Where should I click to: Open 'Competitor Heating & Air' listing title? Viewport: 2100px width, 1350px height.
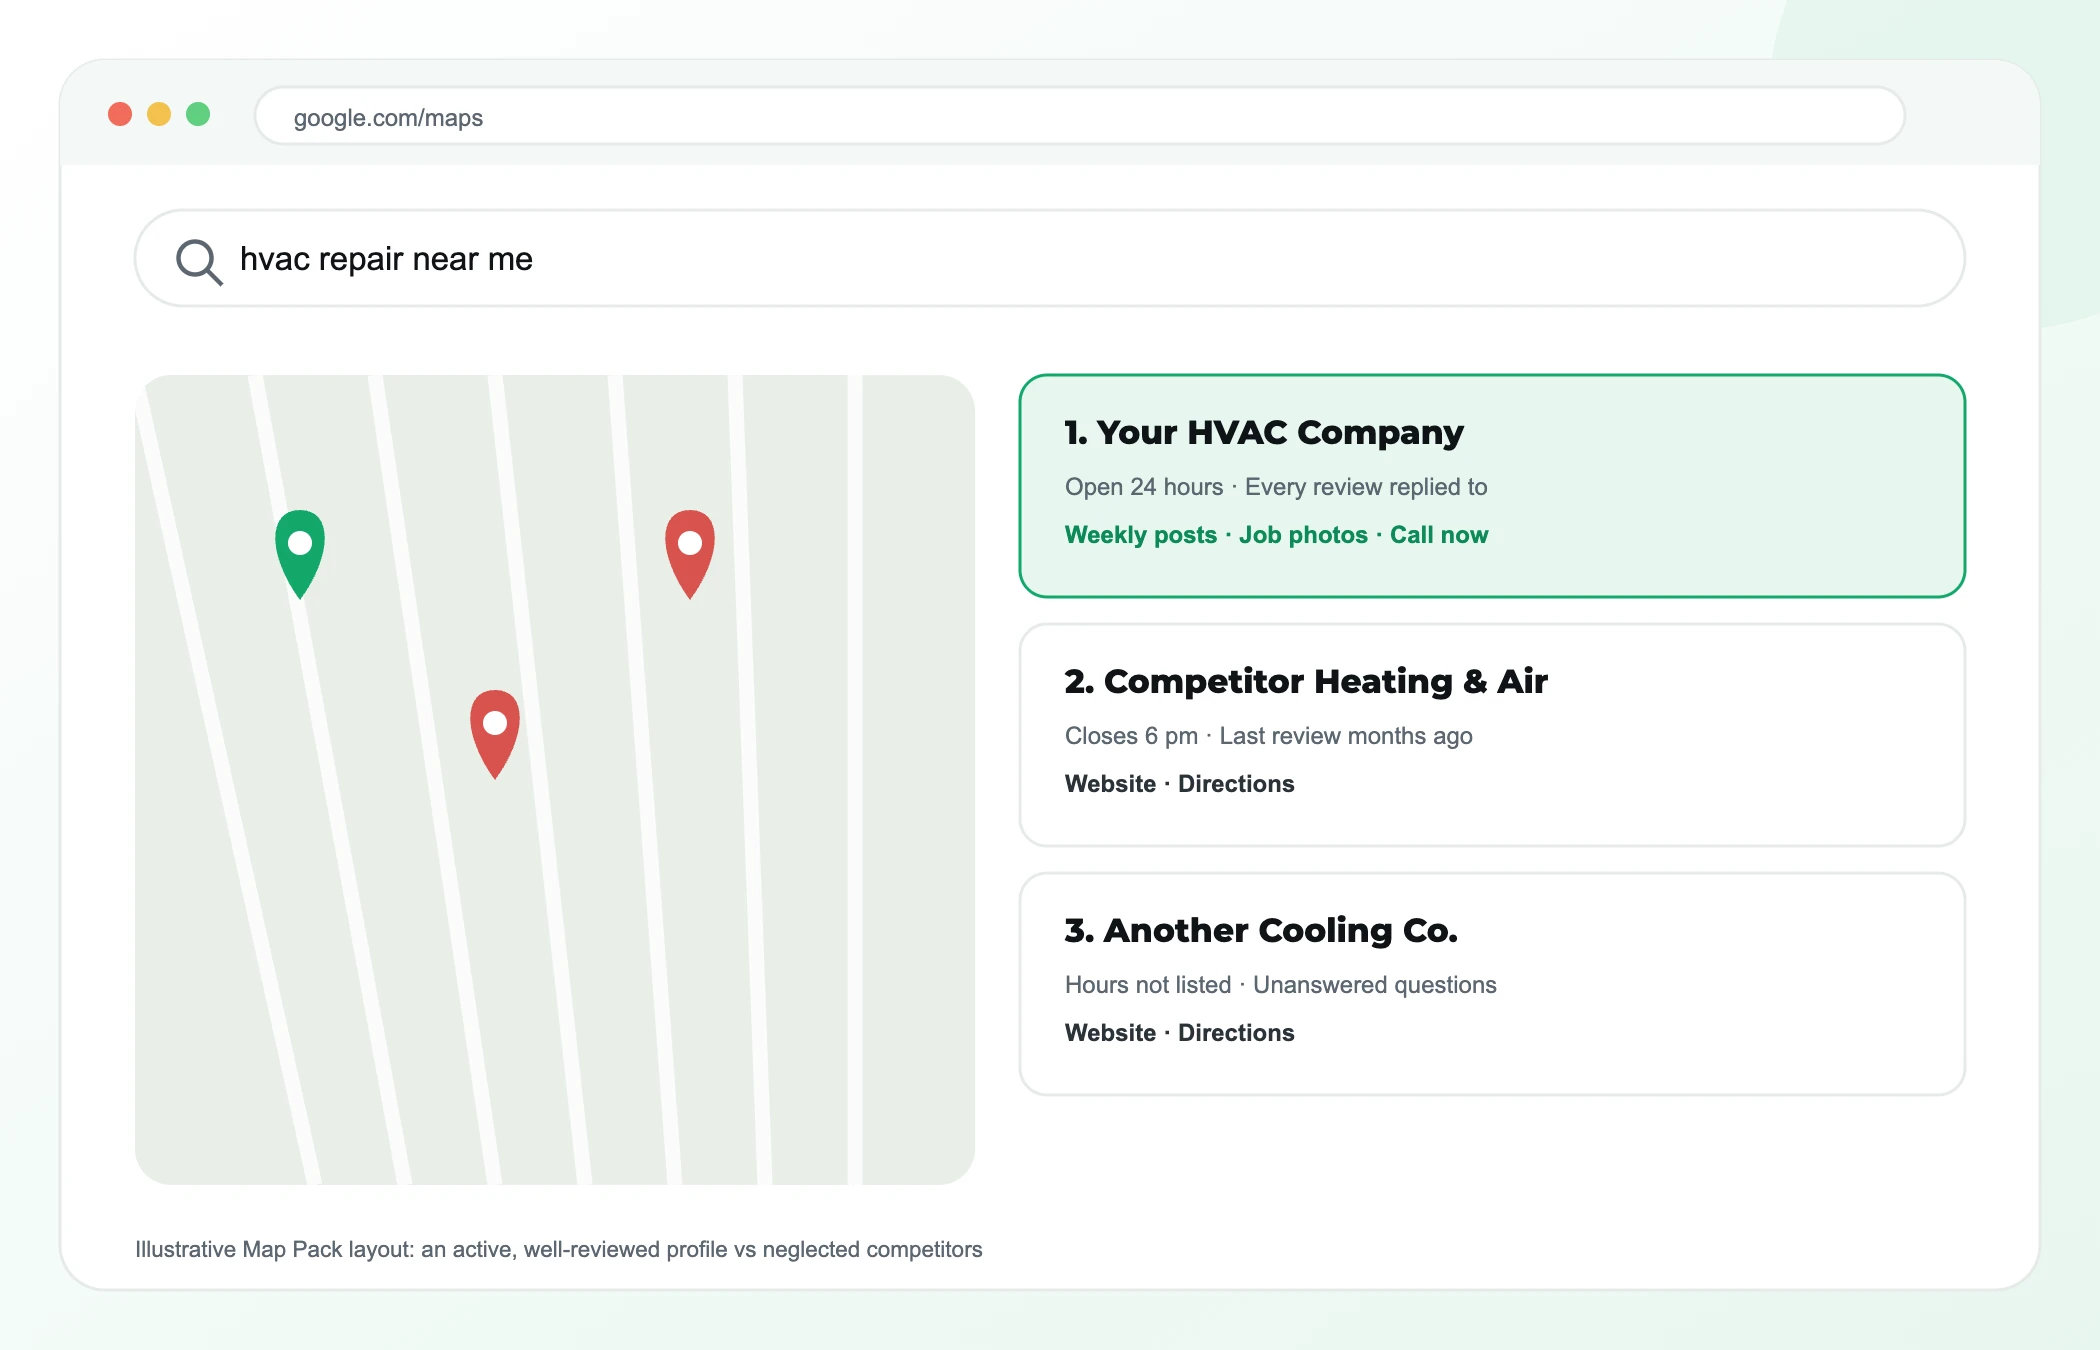1306,681
